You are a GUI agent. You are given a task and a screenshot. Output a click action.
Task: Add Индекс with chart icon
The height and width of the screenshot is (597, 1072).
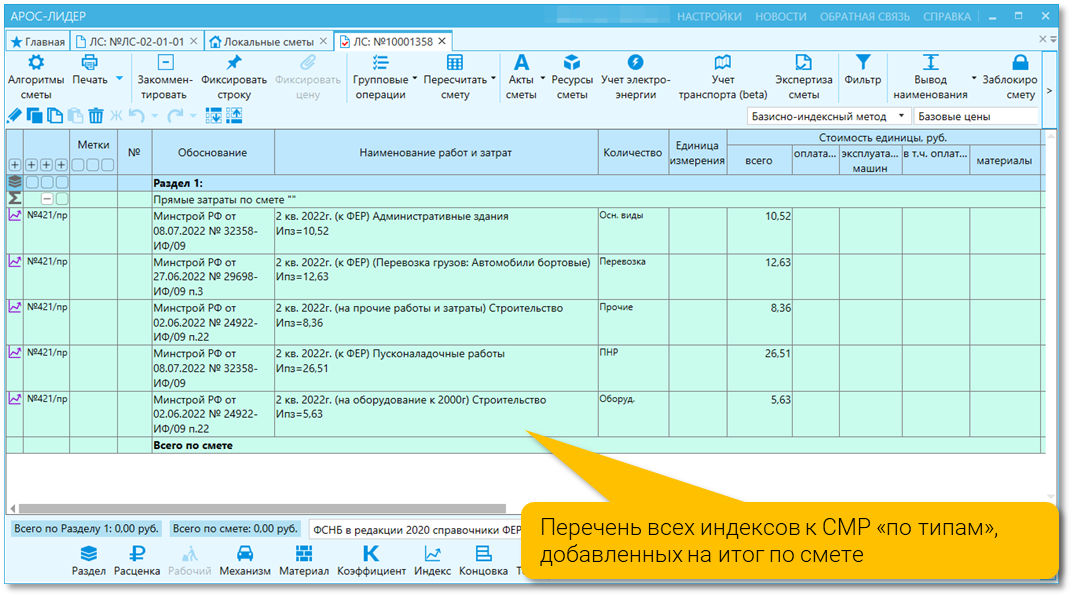pyautogui.click(x=432, y=561)
